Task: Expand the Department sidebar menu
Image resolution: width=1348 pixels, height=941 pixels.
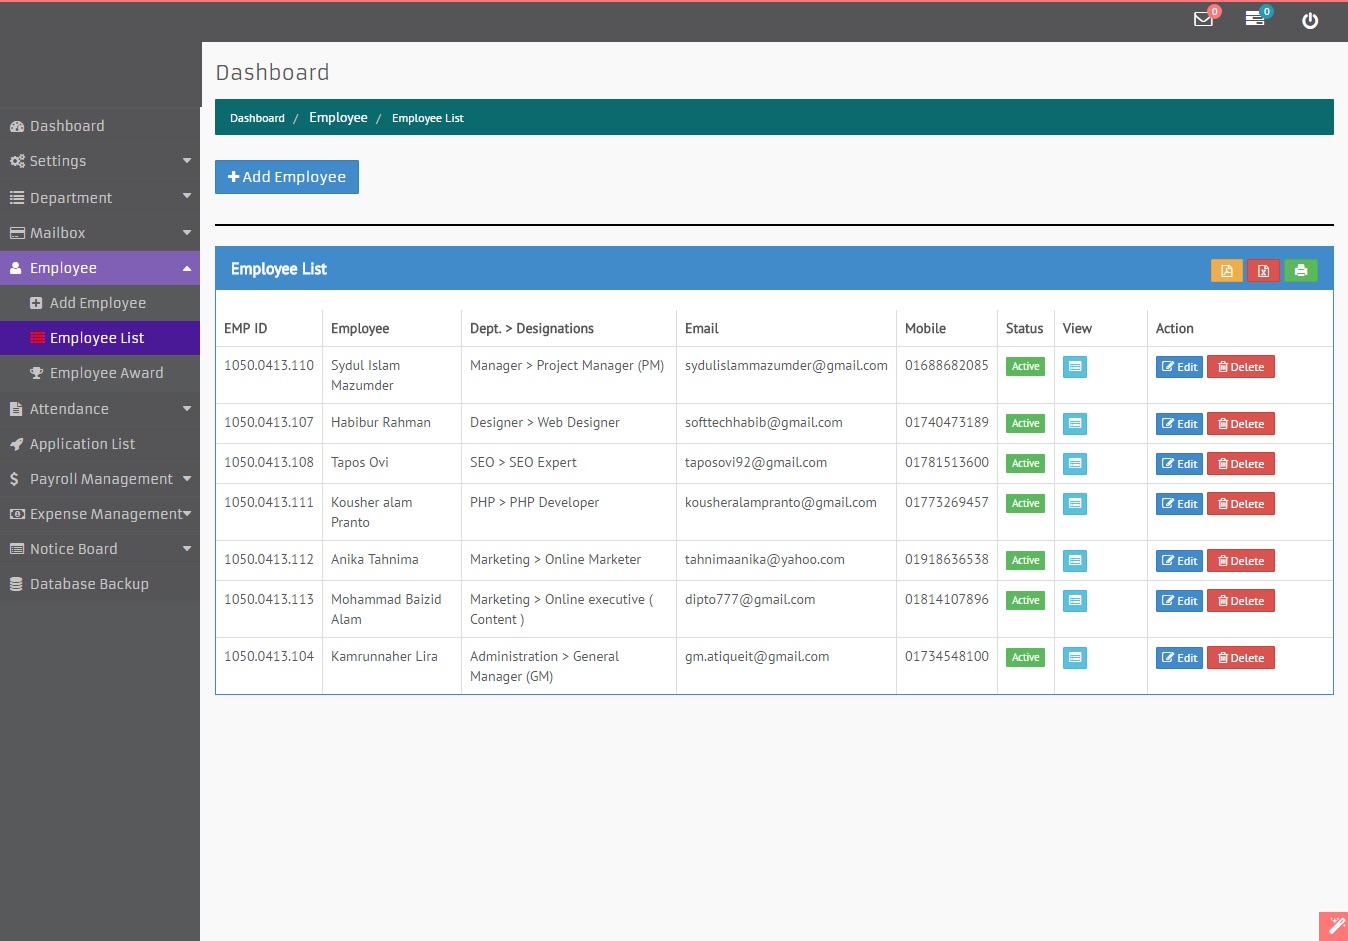Action: pyautogui.click(x=100, y=198)
